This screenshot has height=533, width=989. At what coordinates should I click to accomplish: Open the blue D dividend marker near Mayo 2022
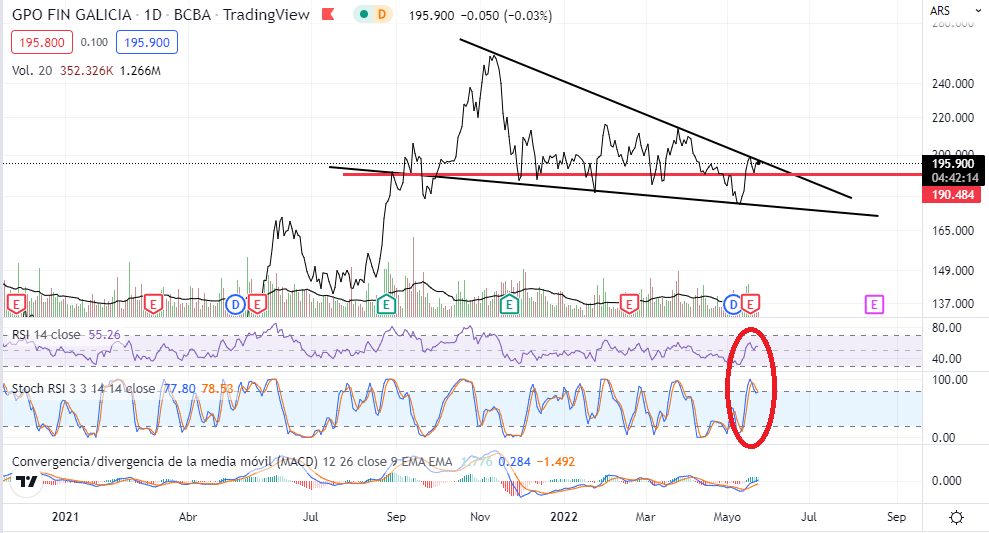point(733,305)
